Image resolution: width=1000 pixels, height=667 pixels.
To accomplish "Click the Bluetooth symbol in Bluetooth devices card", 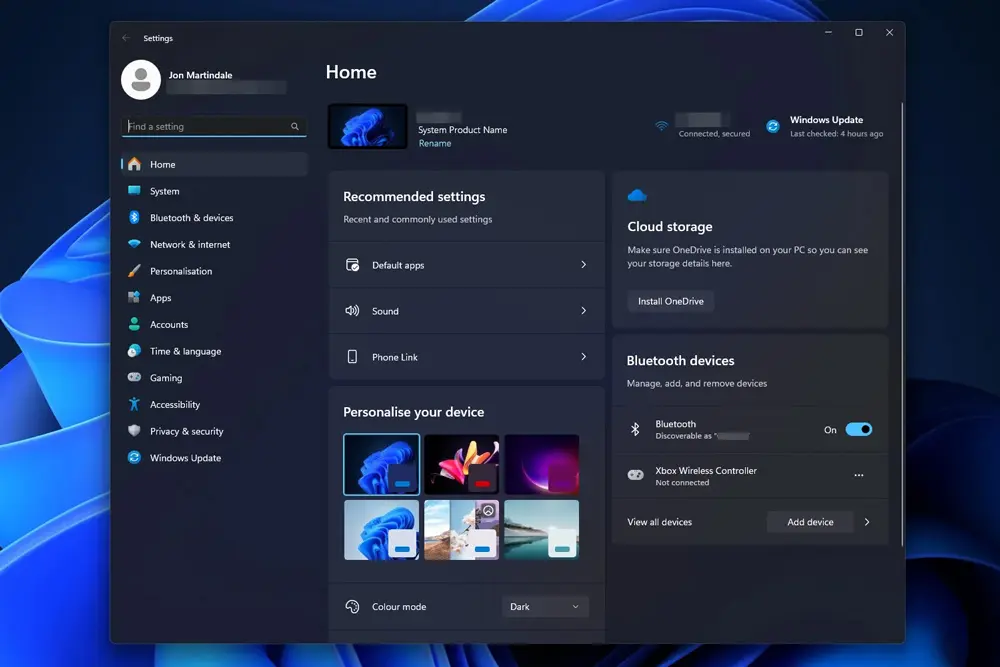I will pos(635,429).
